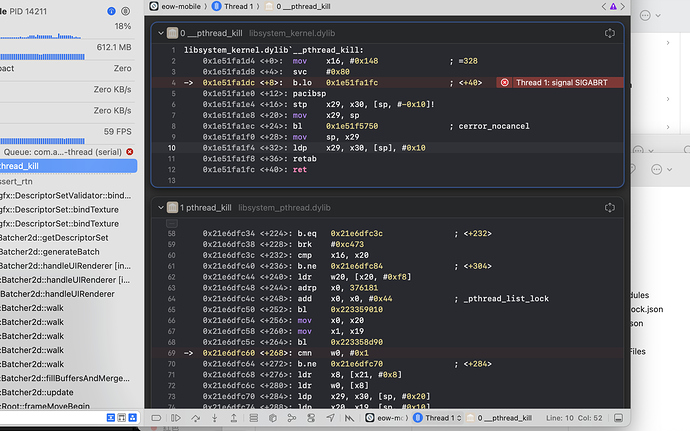Open the Thread 1 popup in the debug bar
The width and height of the screenshot is (690, 431).
coord(438,418)
